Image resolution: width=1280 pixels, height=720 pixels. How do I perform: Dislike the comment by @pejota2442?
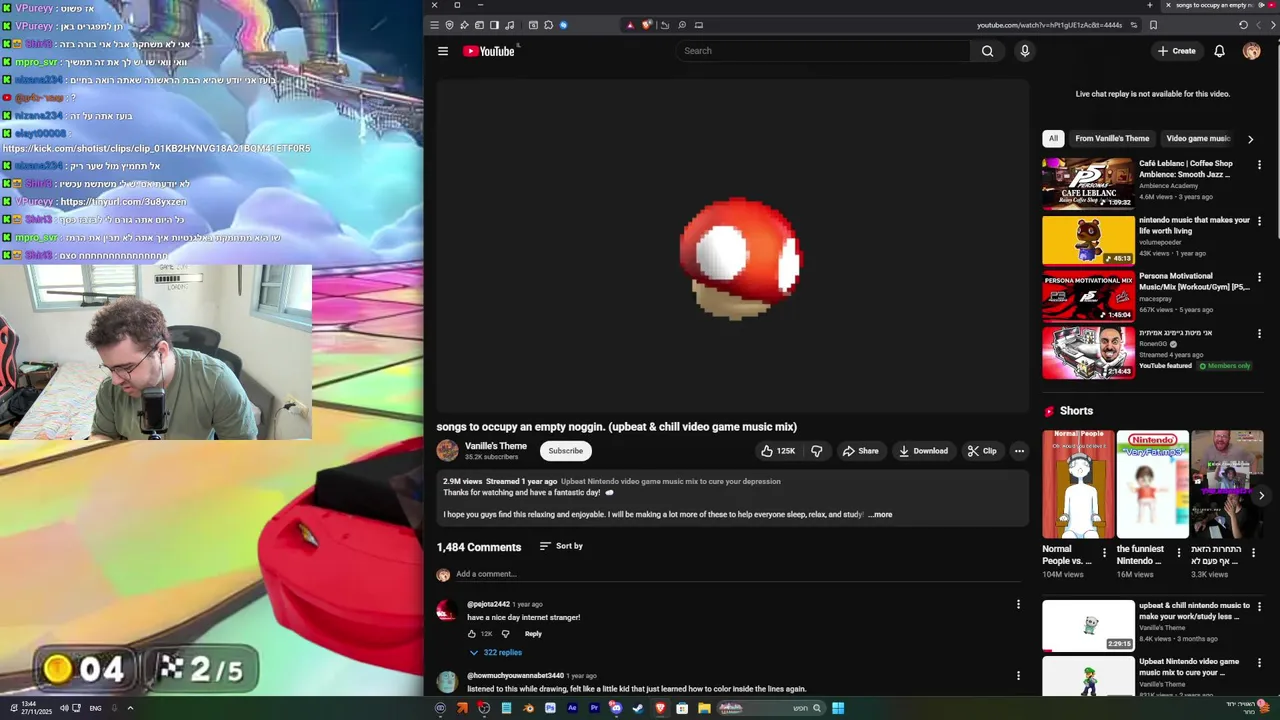point(505,634)
